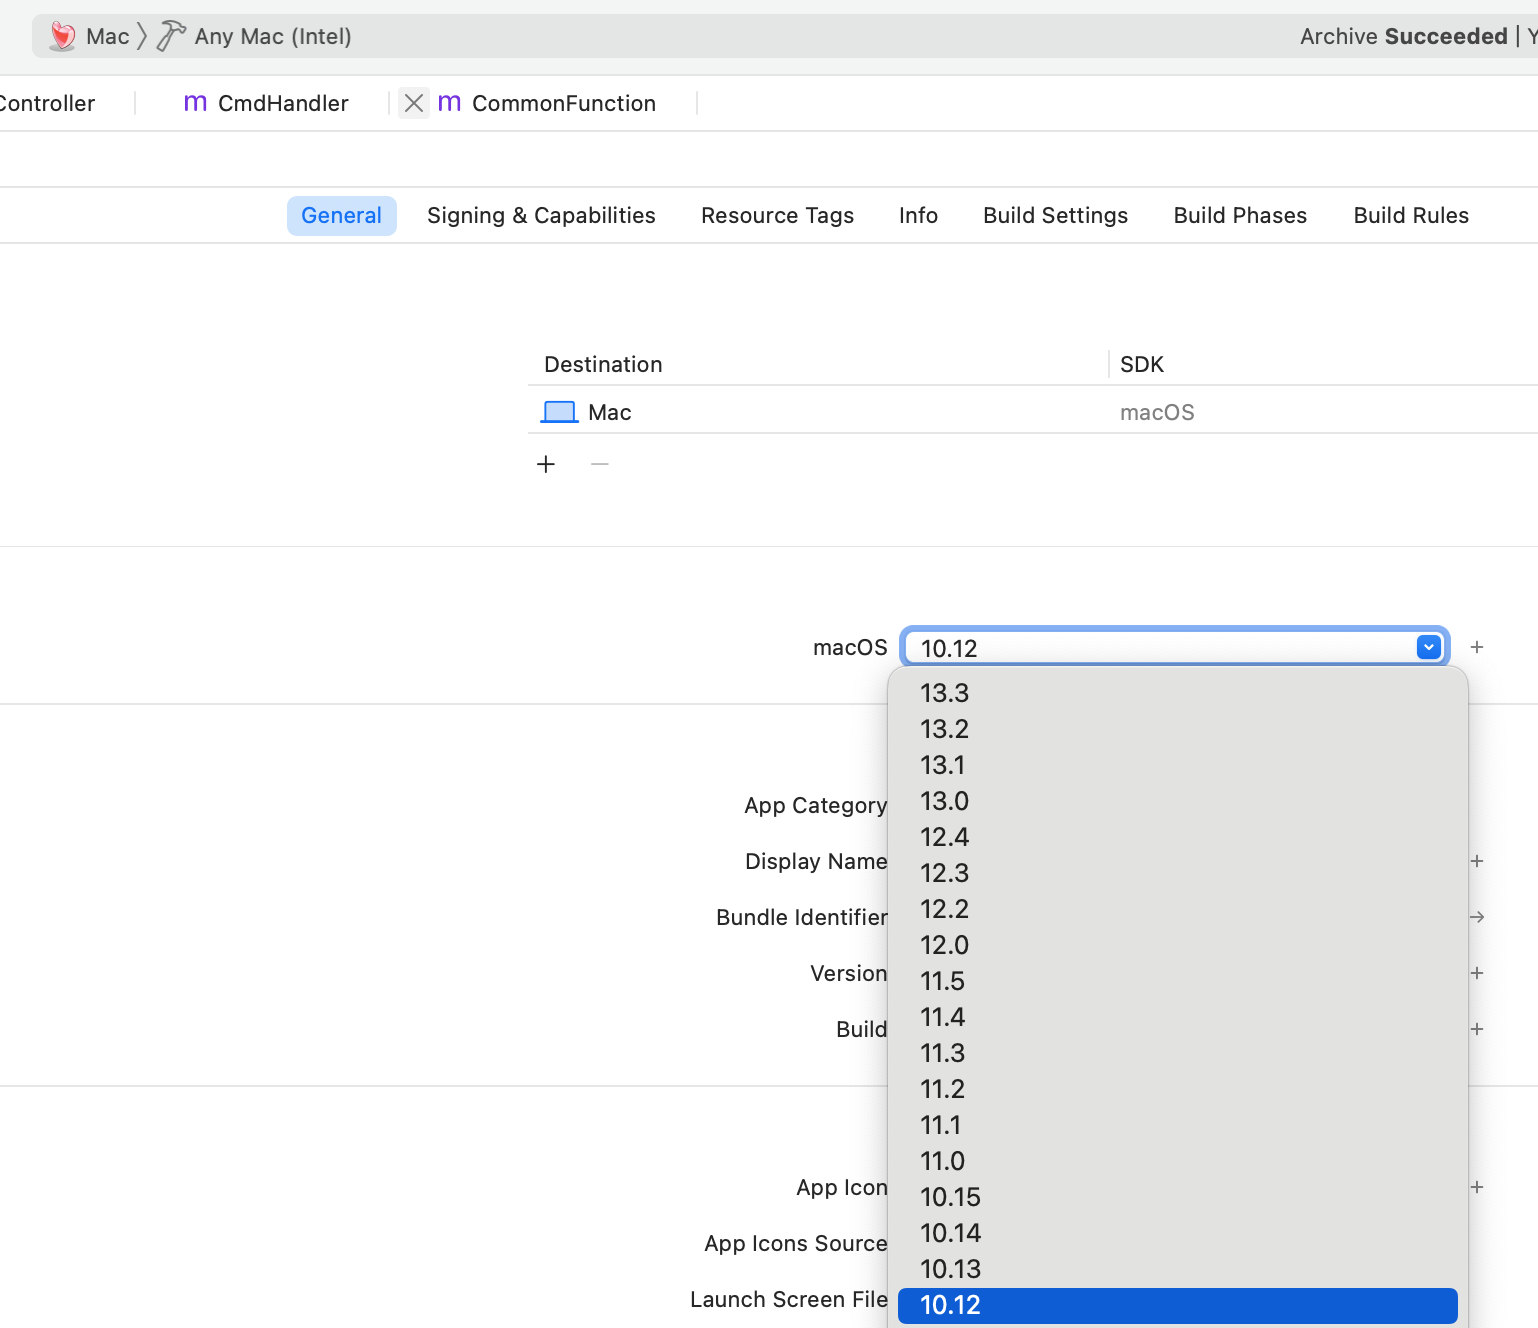Image resolution: width=1538 pixels, height=1328 pixels.
Task: Switch to the Info tab
Action: click(x=918, y=216)
